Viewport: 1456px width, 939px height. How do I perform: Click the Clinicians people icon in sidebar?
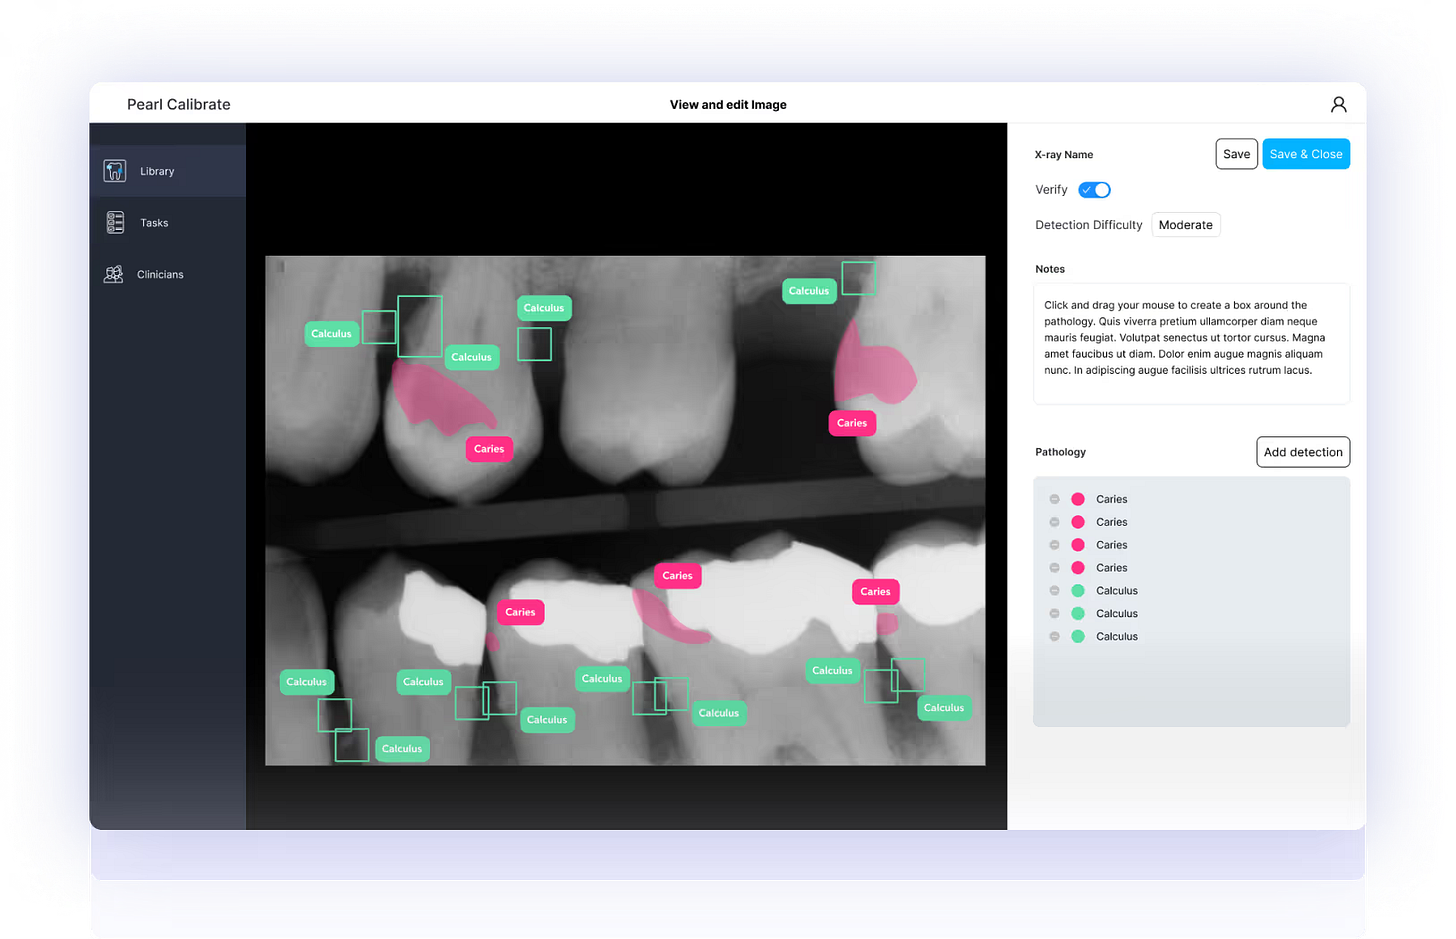click(x=114, y=274)
